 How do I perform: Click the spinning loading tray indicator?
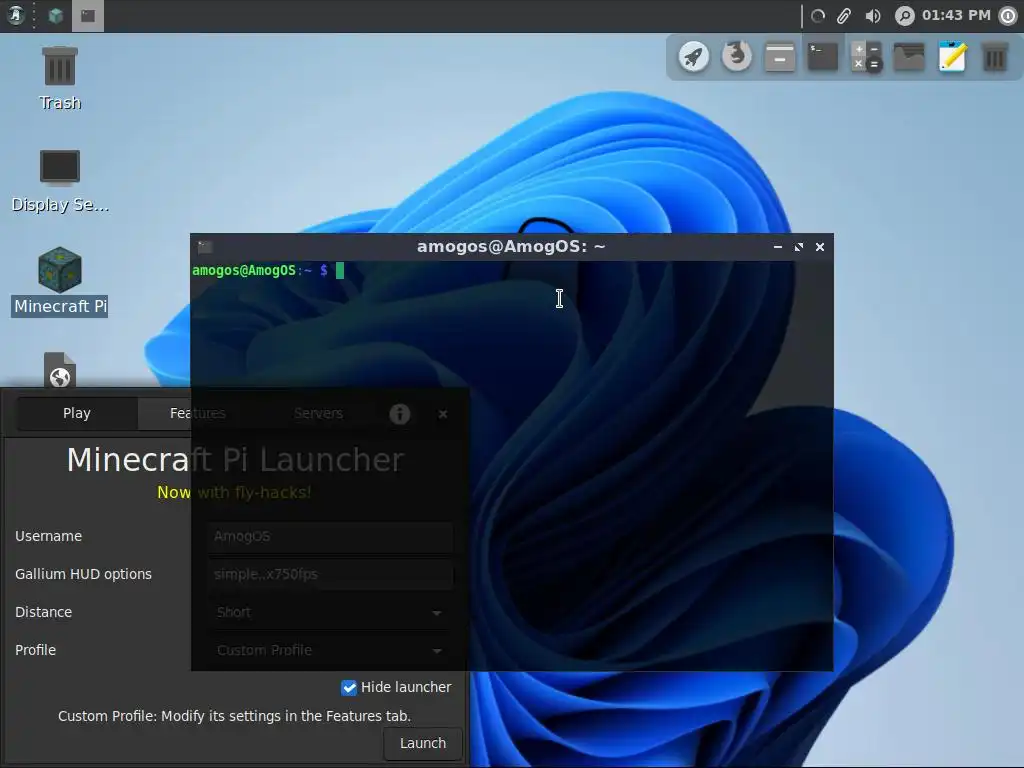tap(818, 16)
